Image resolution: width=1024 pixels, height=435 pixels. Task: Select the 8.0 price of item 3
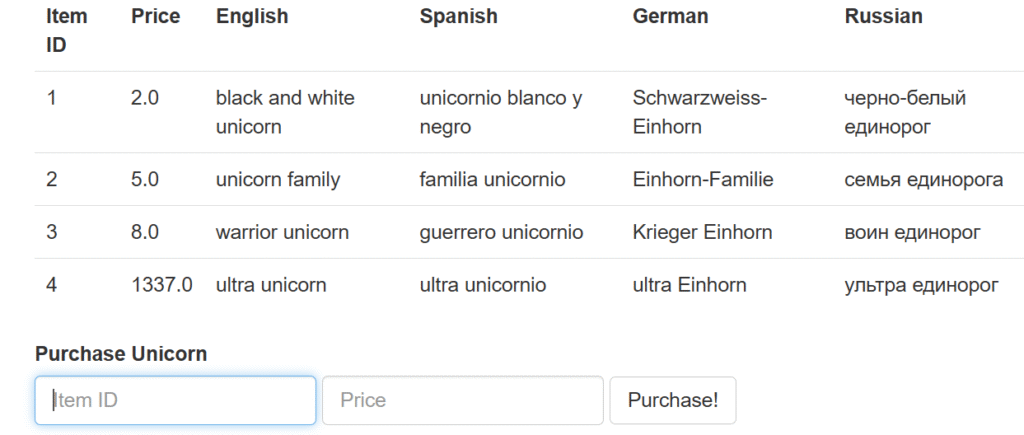coord(145,232)
